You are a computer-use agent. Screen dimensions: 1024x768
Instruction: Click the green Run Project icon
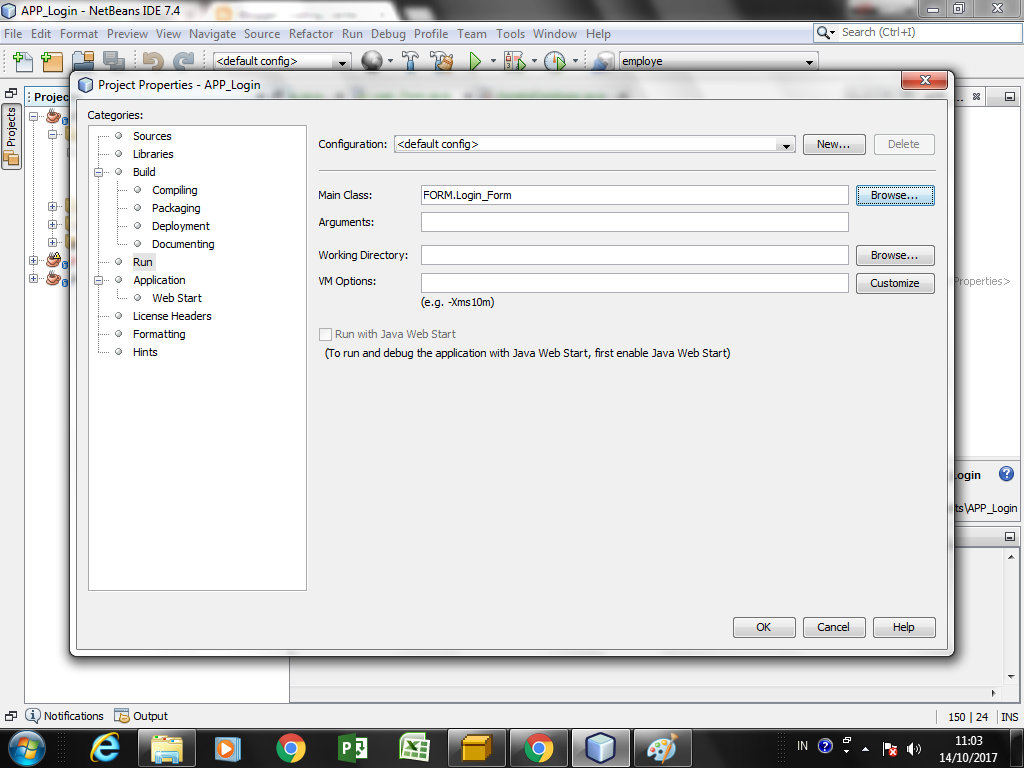click(x=475, y=61)
